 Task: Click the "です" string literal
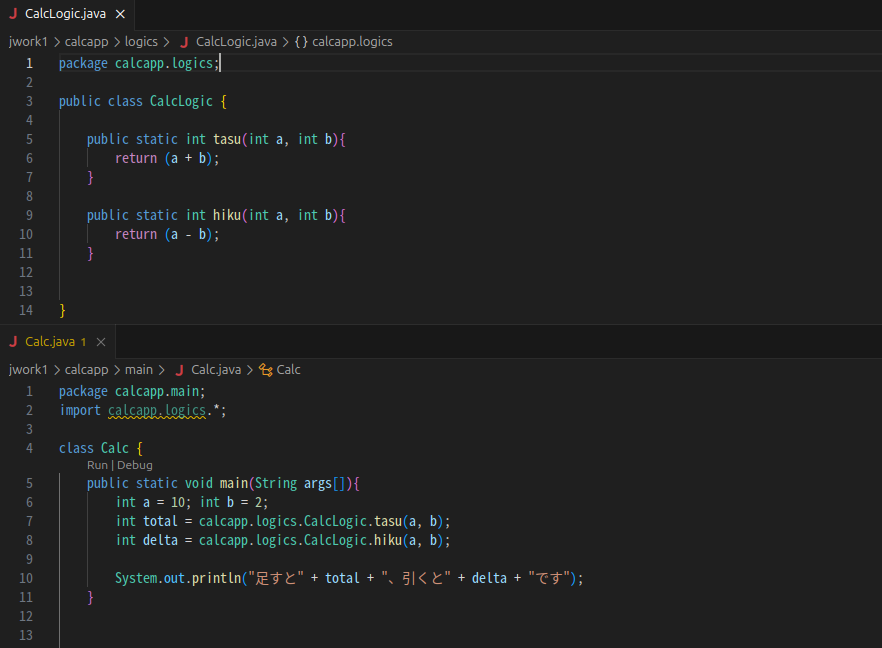click(549, 578)
